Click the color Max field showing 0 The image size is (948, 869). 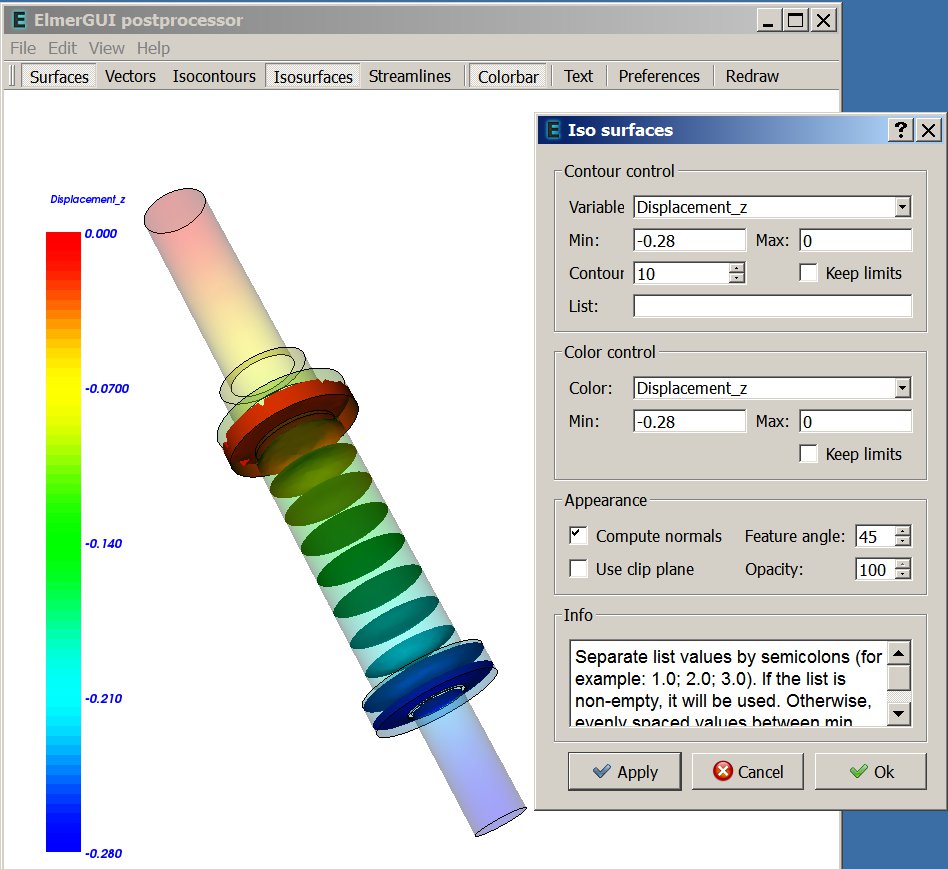click(855, 421)
